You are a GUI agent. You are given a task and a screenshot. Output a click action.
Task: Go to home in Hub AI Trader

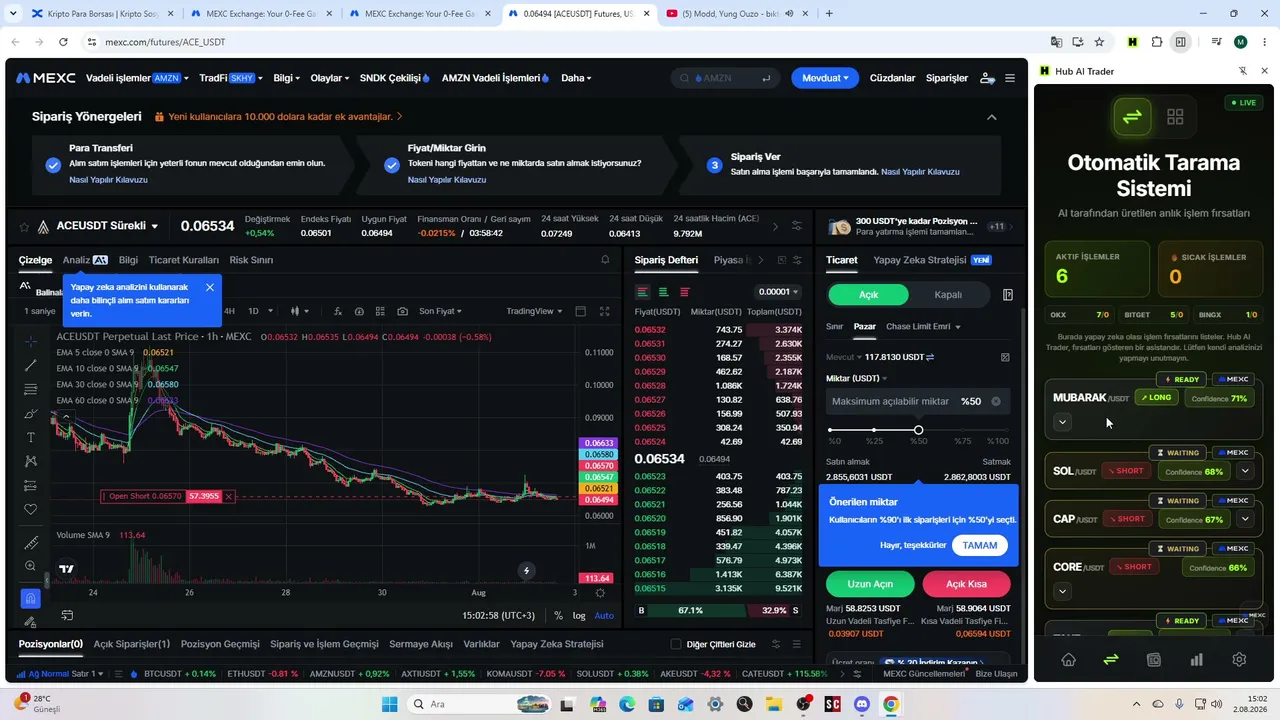(1068, 660)
